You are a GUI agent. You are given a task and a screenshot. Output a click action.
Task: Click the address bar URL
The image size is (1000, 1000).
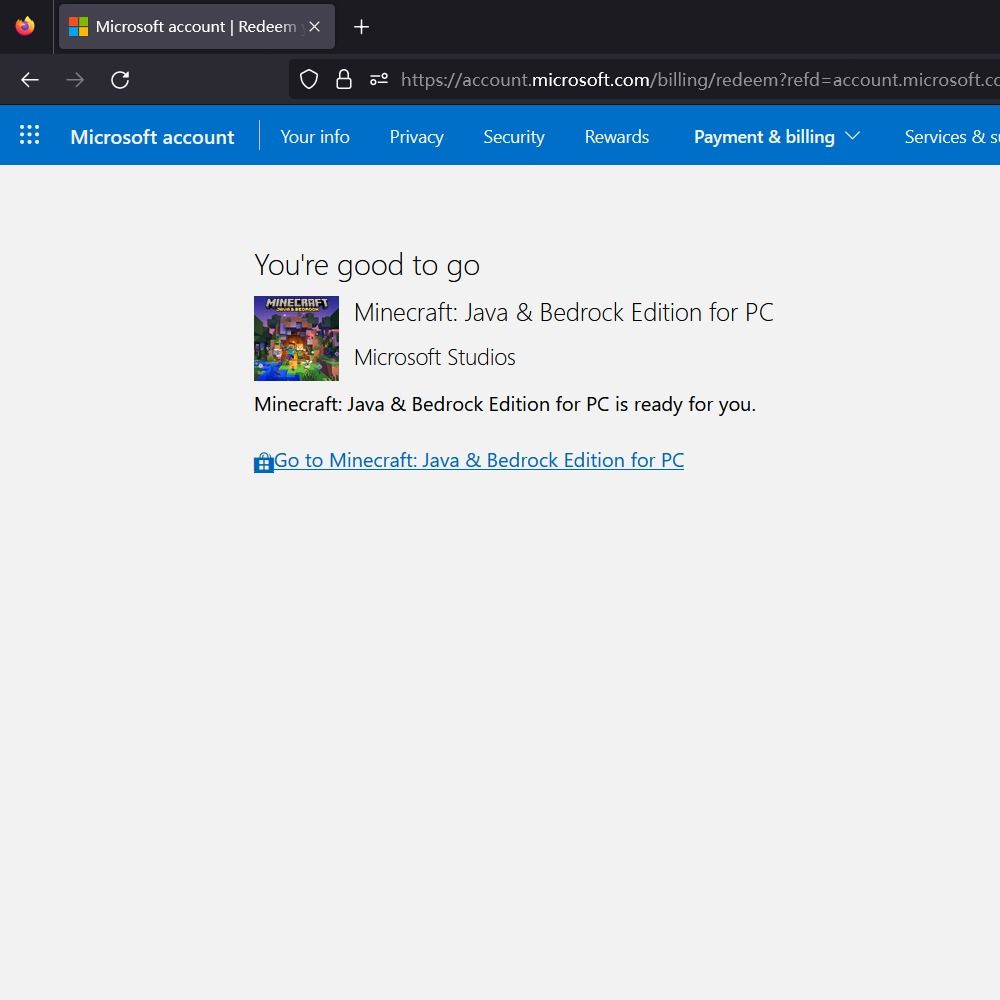click(700, 80)
